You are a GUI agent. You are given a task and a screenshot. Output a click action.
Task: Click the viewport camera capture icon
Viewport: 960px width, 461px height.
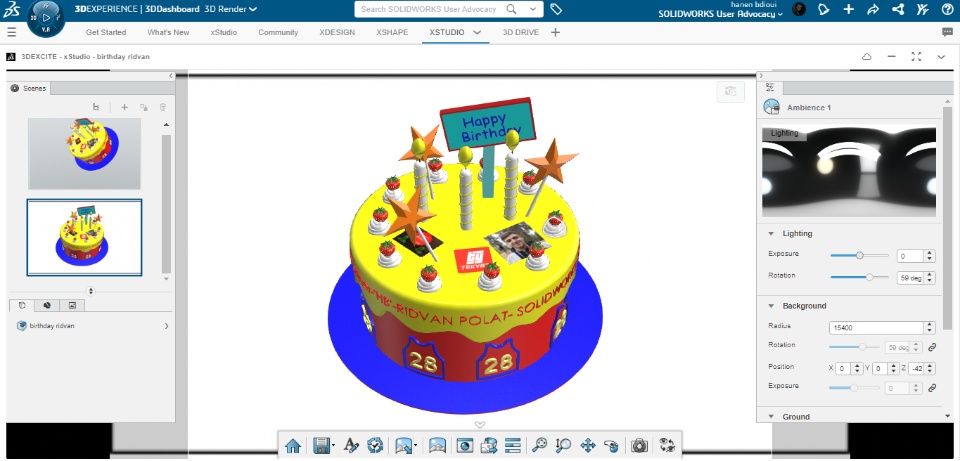pos(730,91)
